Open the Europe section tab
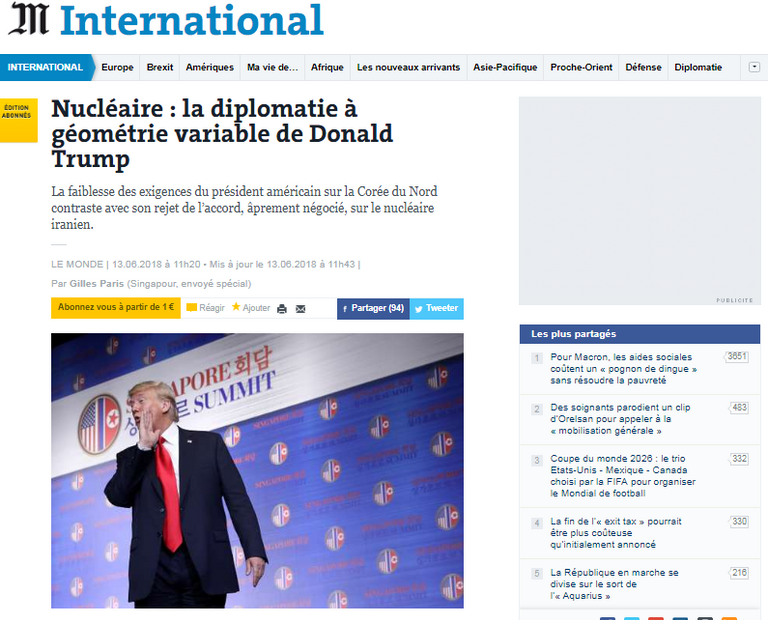 [x=117, y=68]
